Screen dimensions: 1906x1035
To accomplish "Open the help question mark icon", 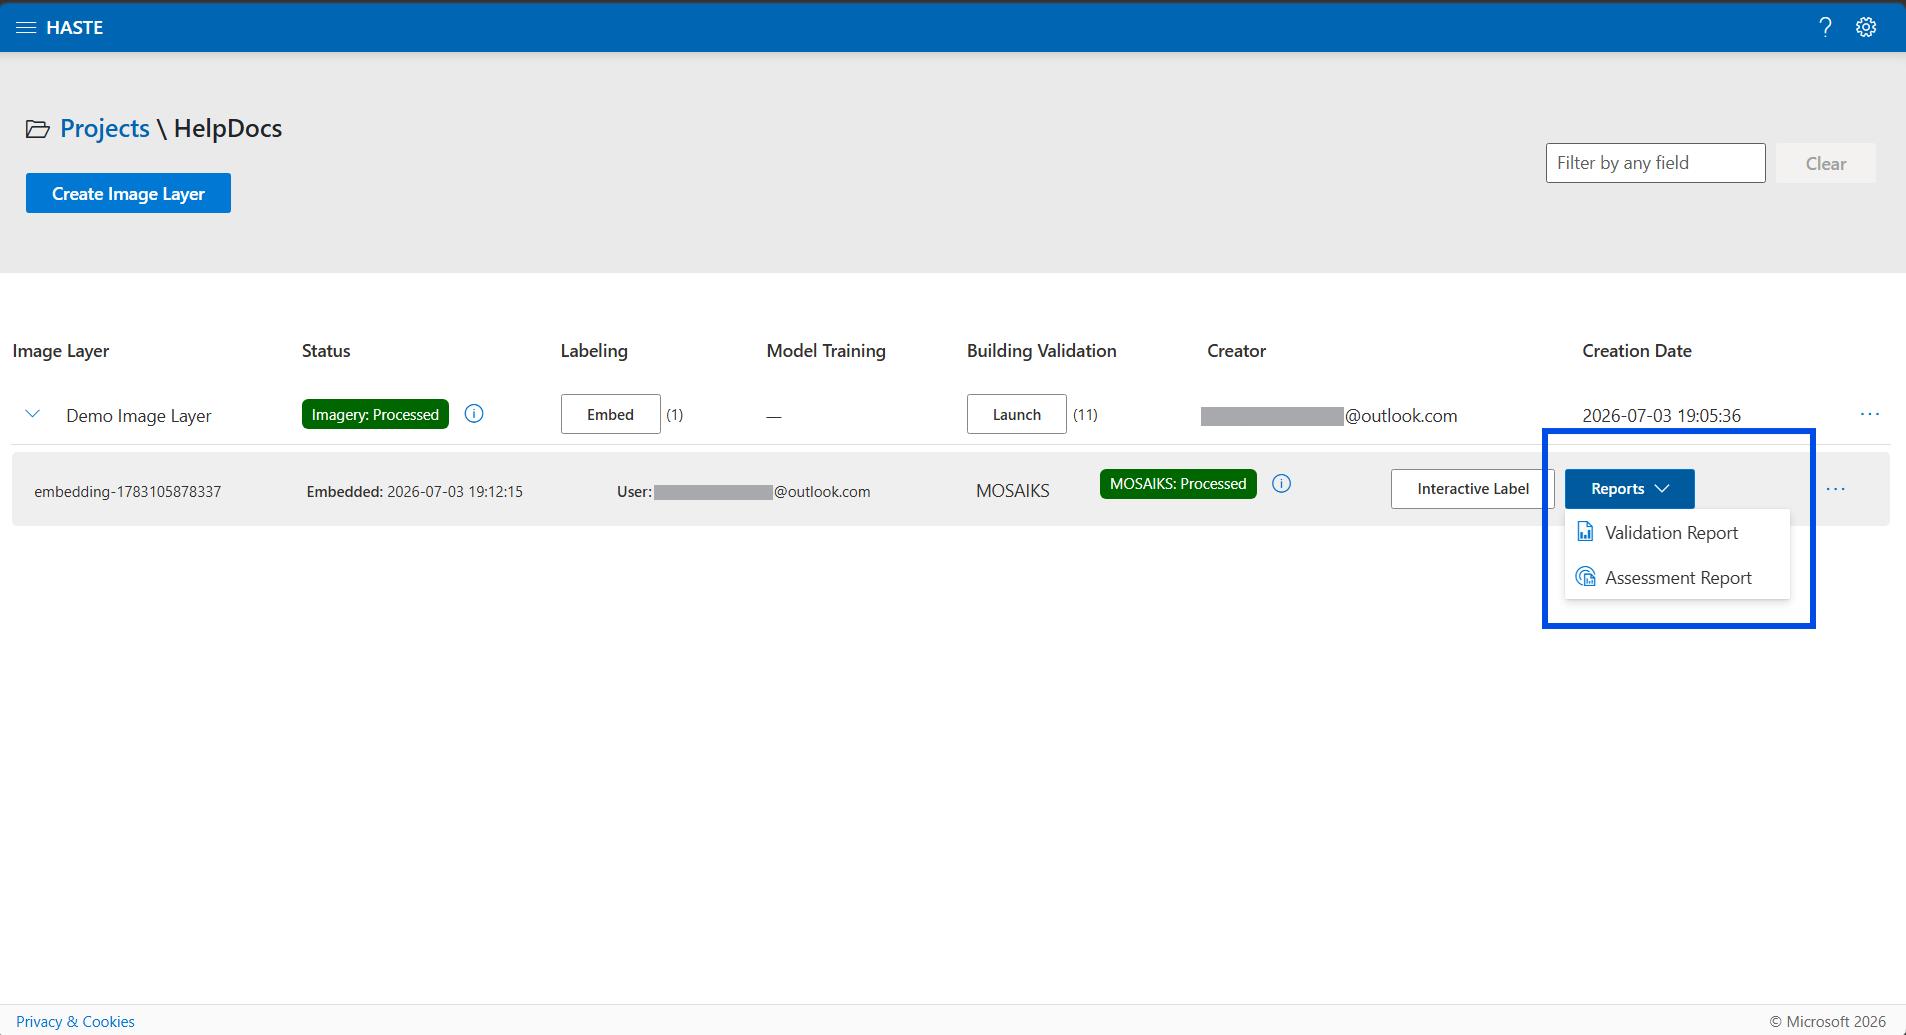I will coord(1825,27).
